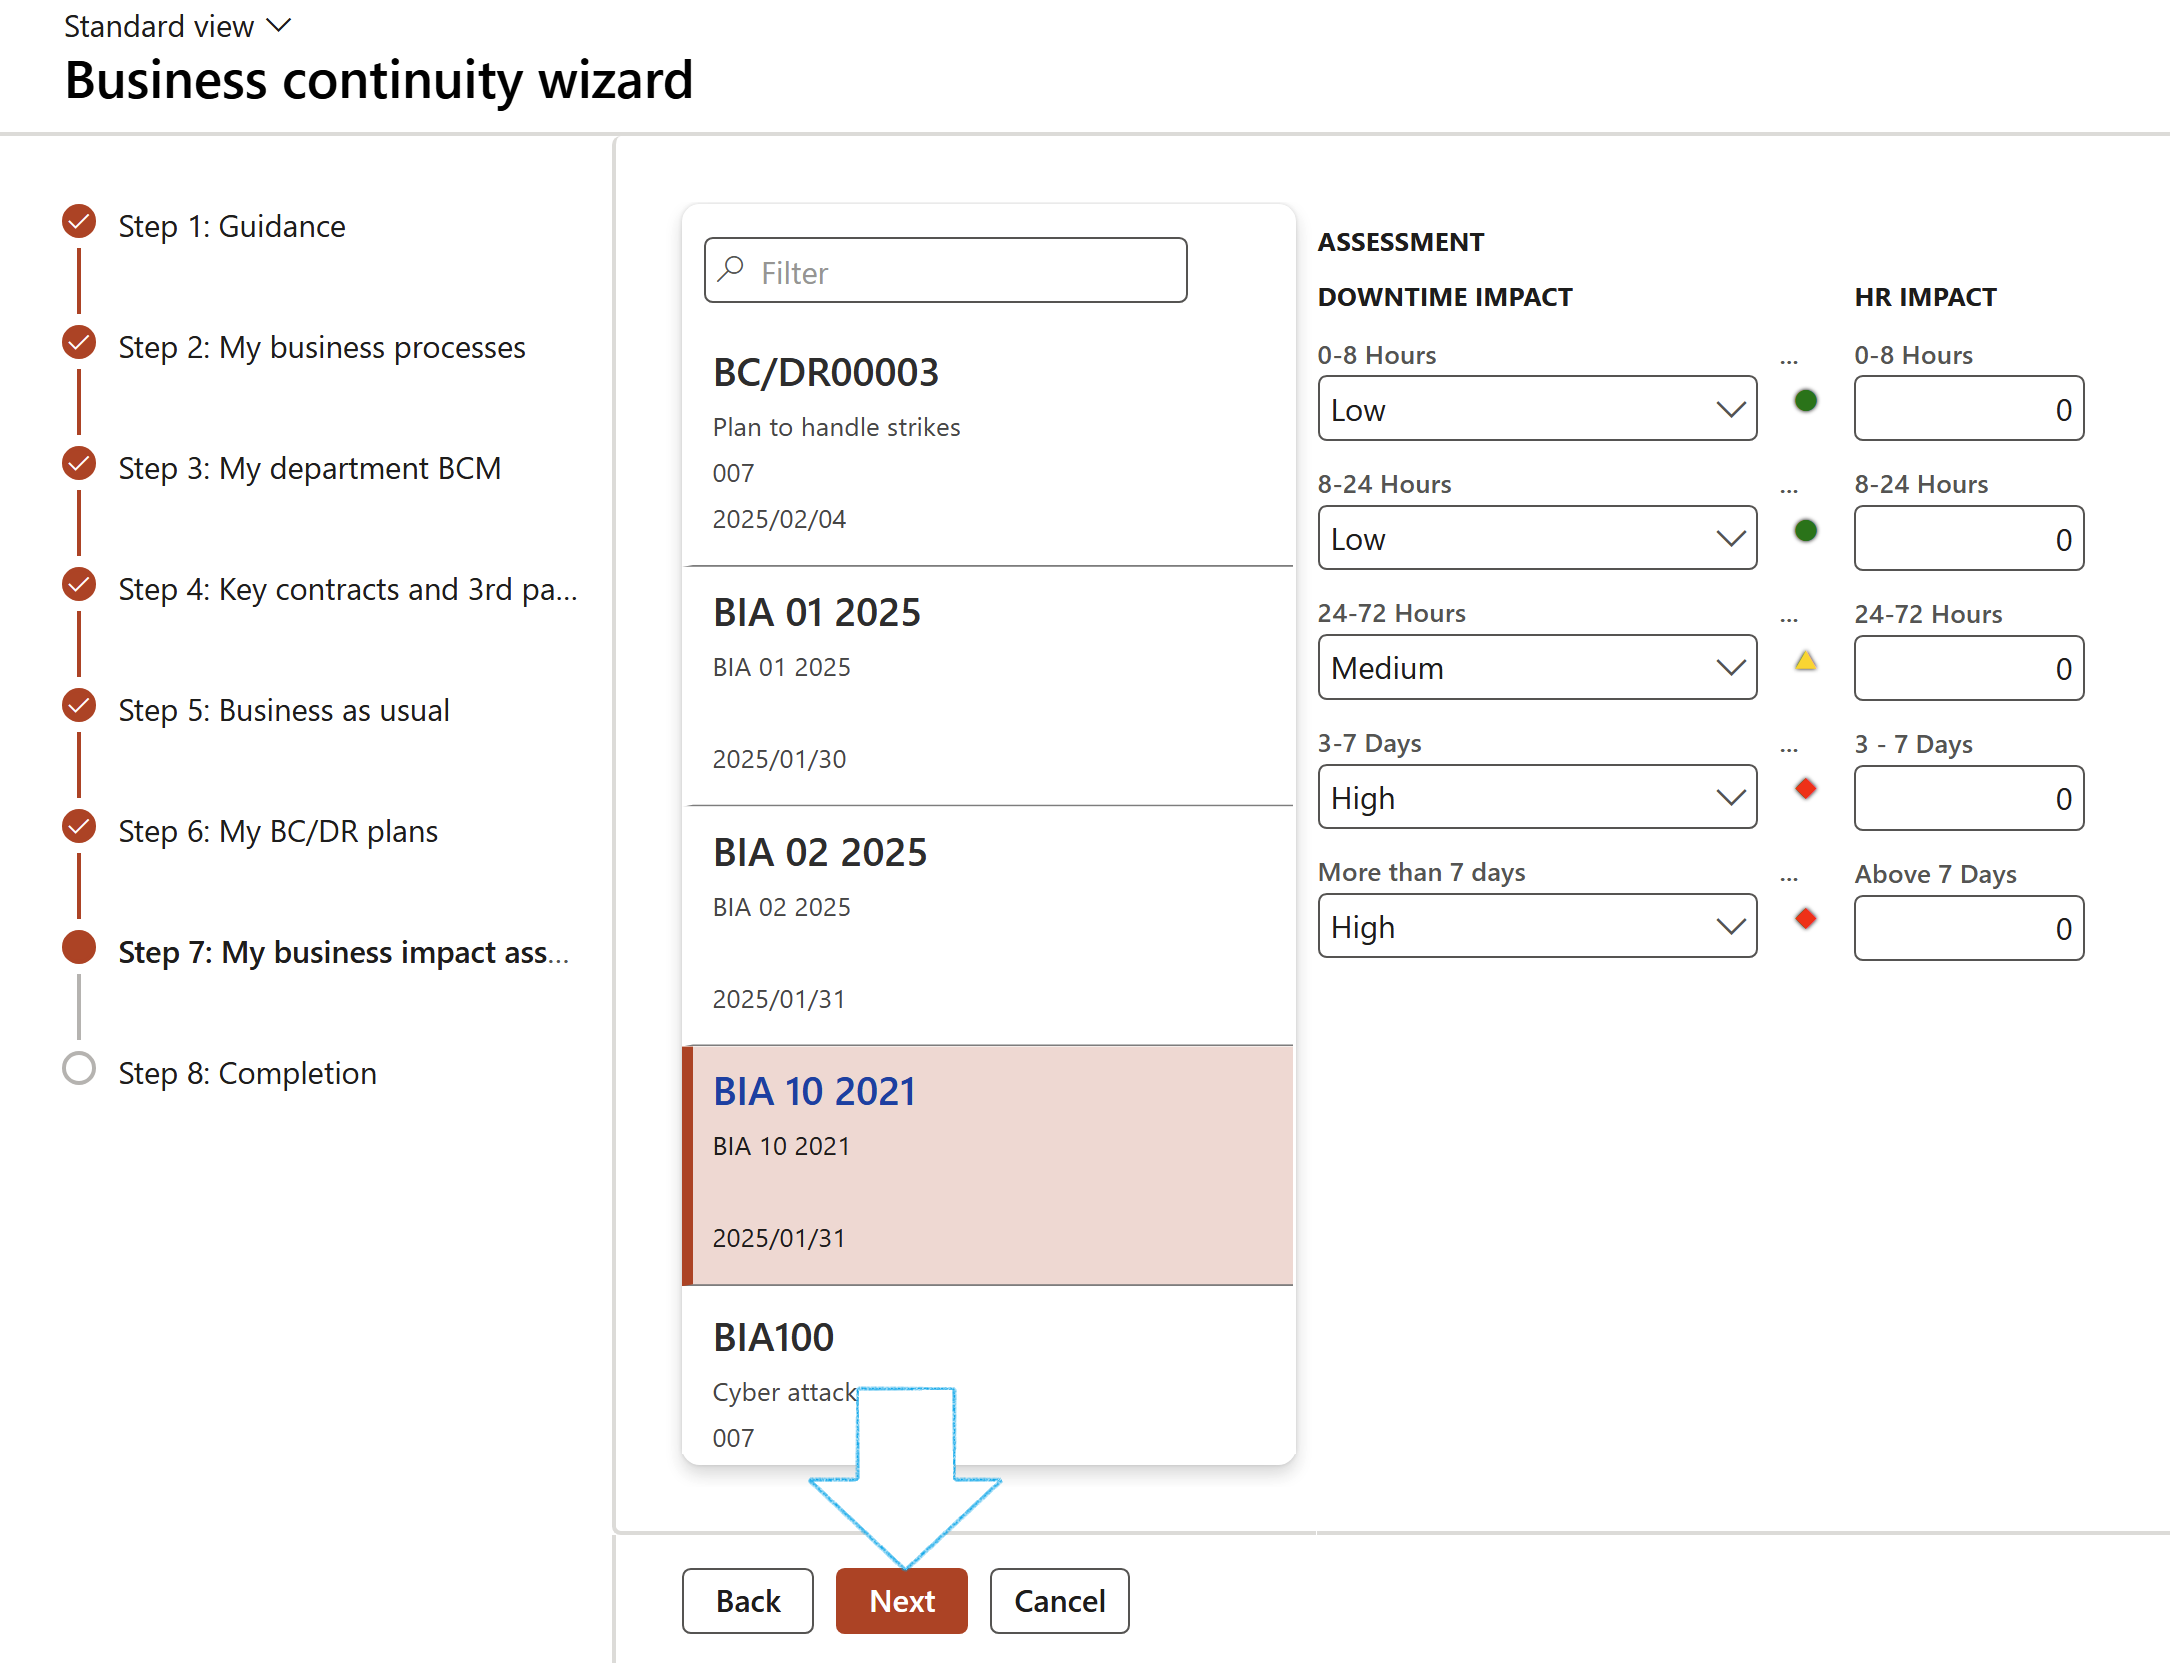Click the Step 1 Guidance checkmark icon
The image size is (2170, 1663).
pyautogui.click(x=79, y=222)
